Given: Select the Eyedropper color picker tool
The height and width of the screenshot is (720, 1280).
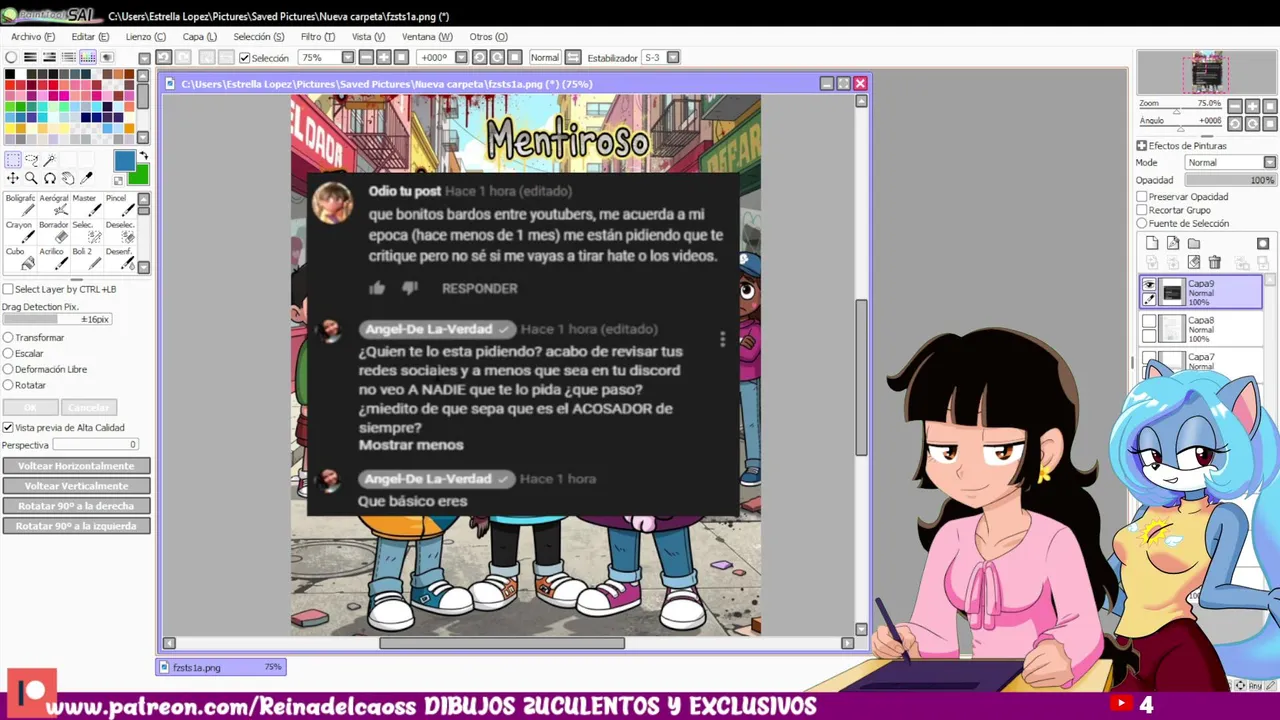Looking at the screenshot, I should click(86, 178).
